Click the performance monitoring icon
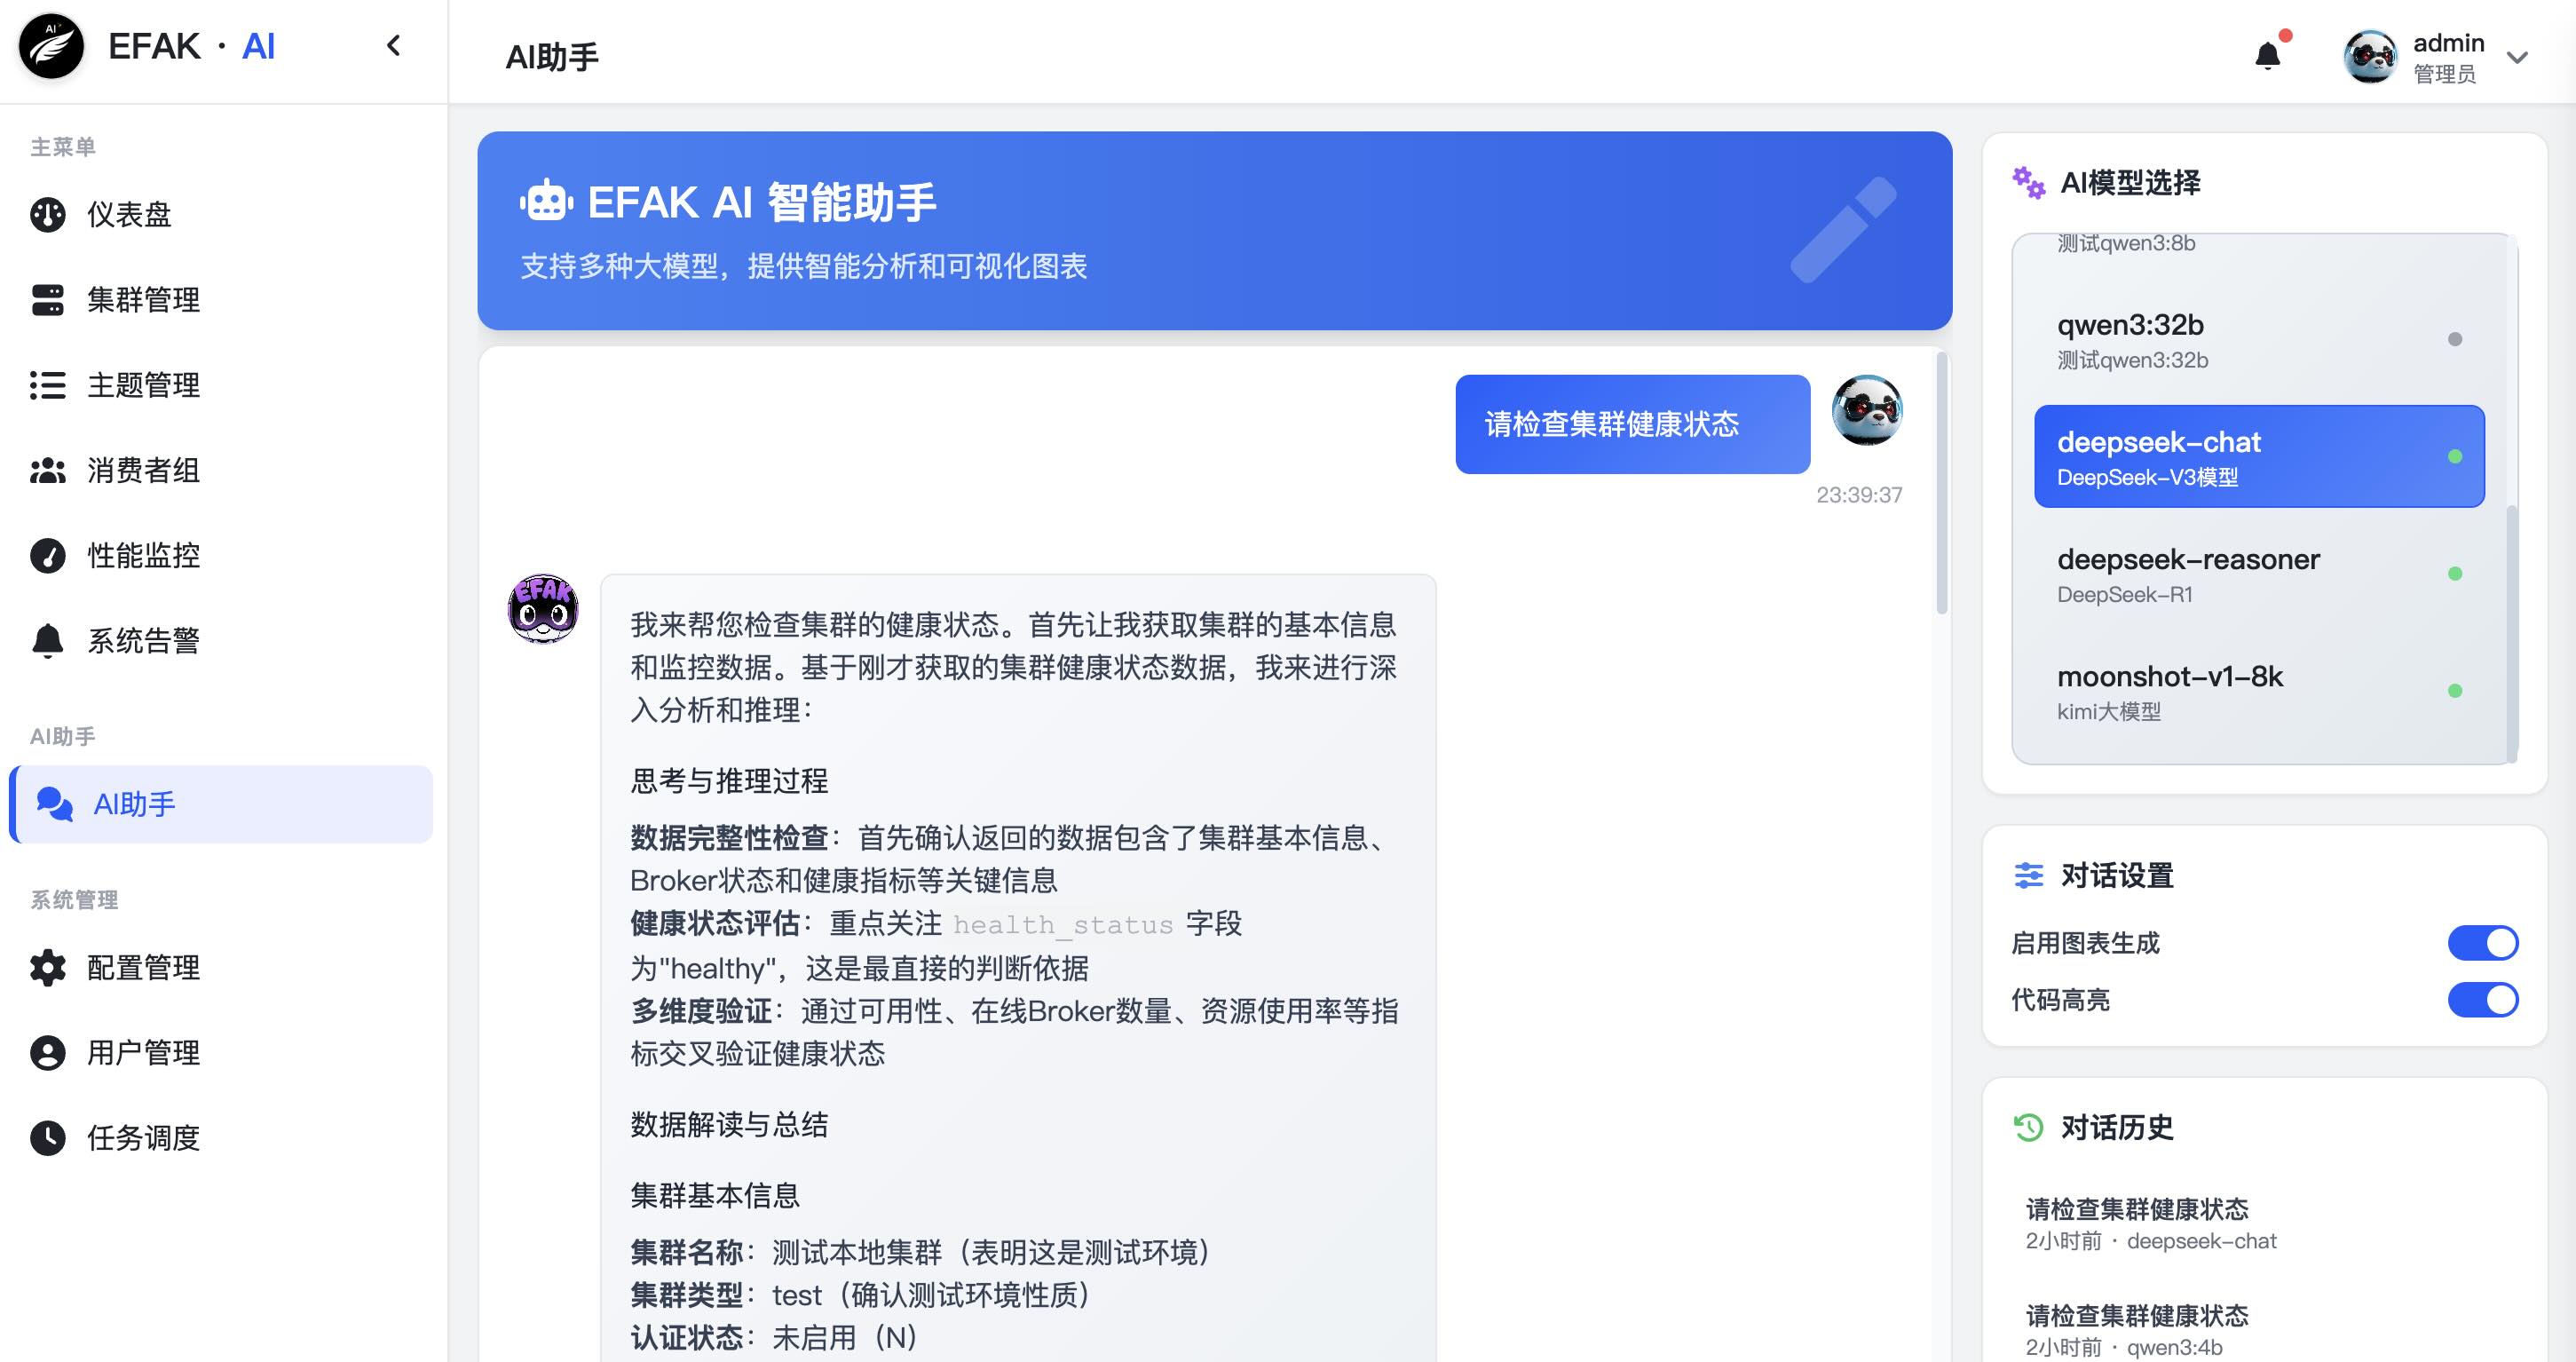 click(47, 555)
